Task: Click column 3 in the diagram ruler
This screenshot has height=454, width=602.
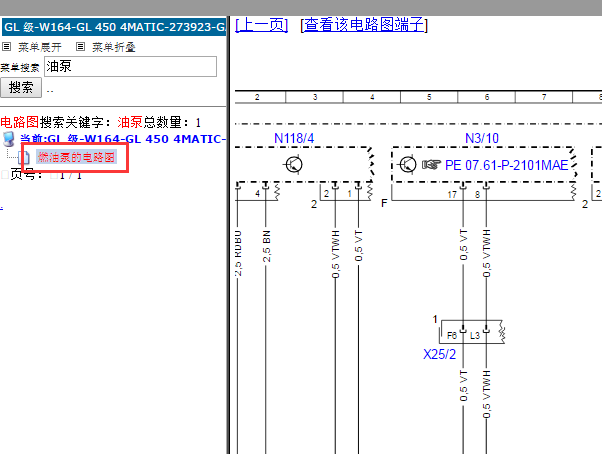Action: pos(314,97)
